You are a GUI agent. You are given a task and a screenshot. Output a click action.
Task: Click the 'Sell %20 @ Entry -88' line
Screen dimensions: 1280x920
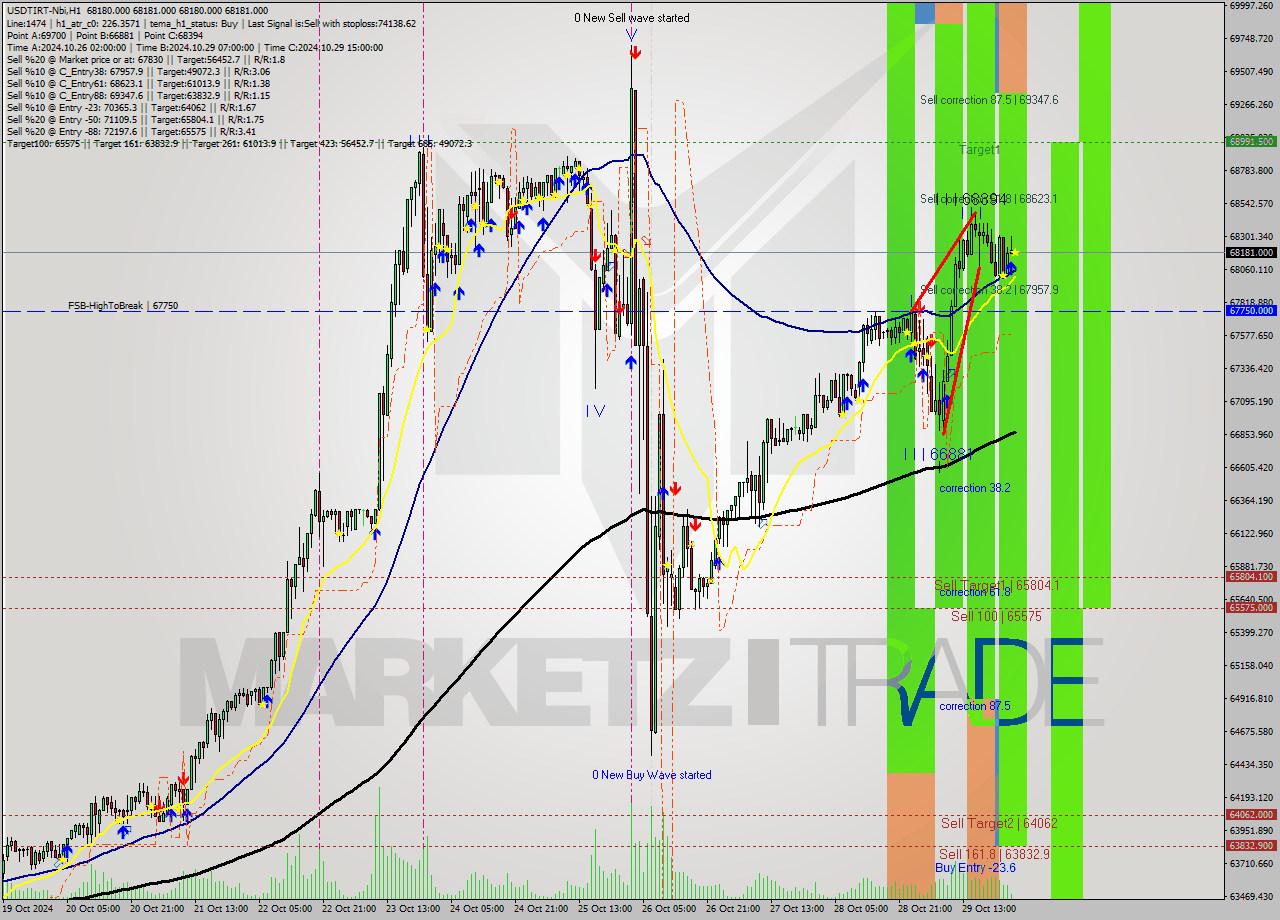tap(131, 131)
